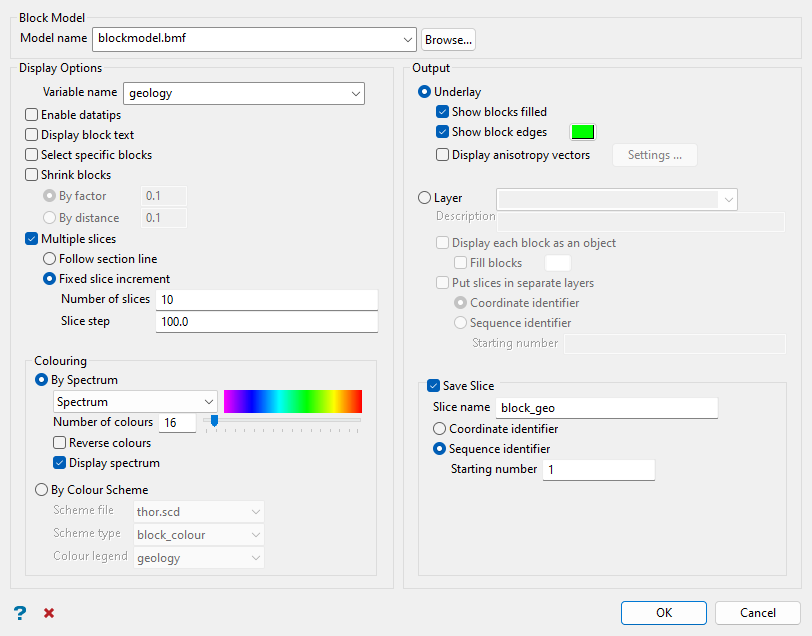Pick the Coordinate identifier option under Save Slice

[440, 429]
